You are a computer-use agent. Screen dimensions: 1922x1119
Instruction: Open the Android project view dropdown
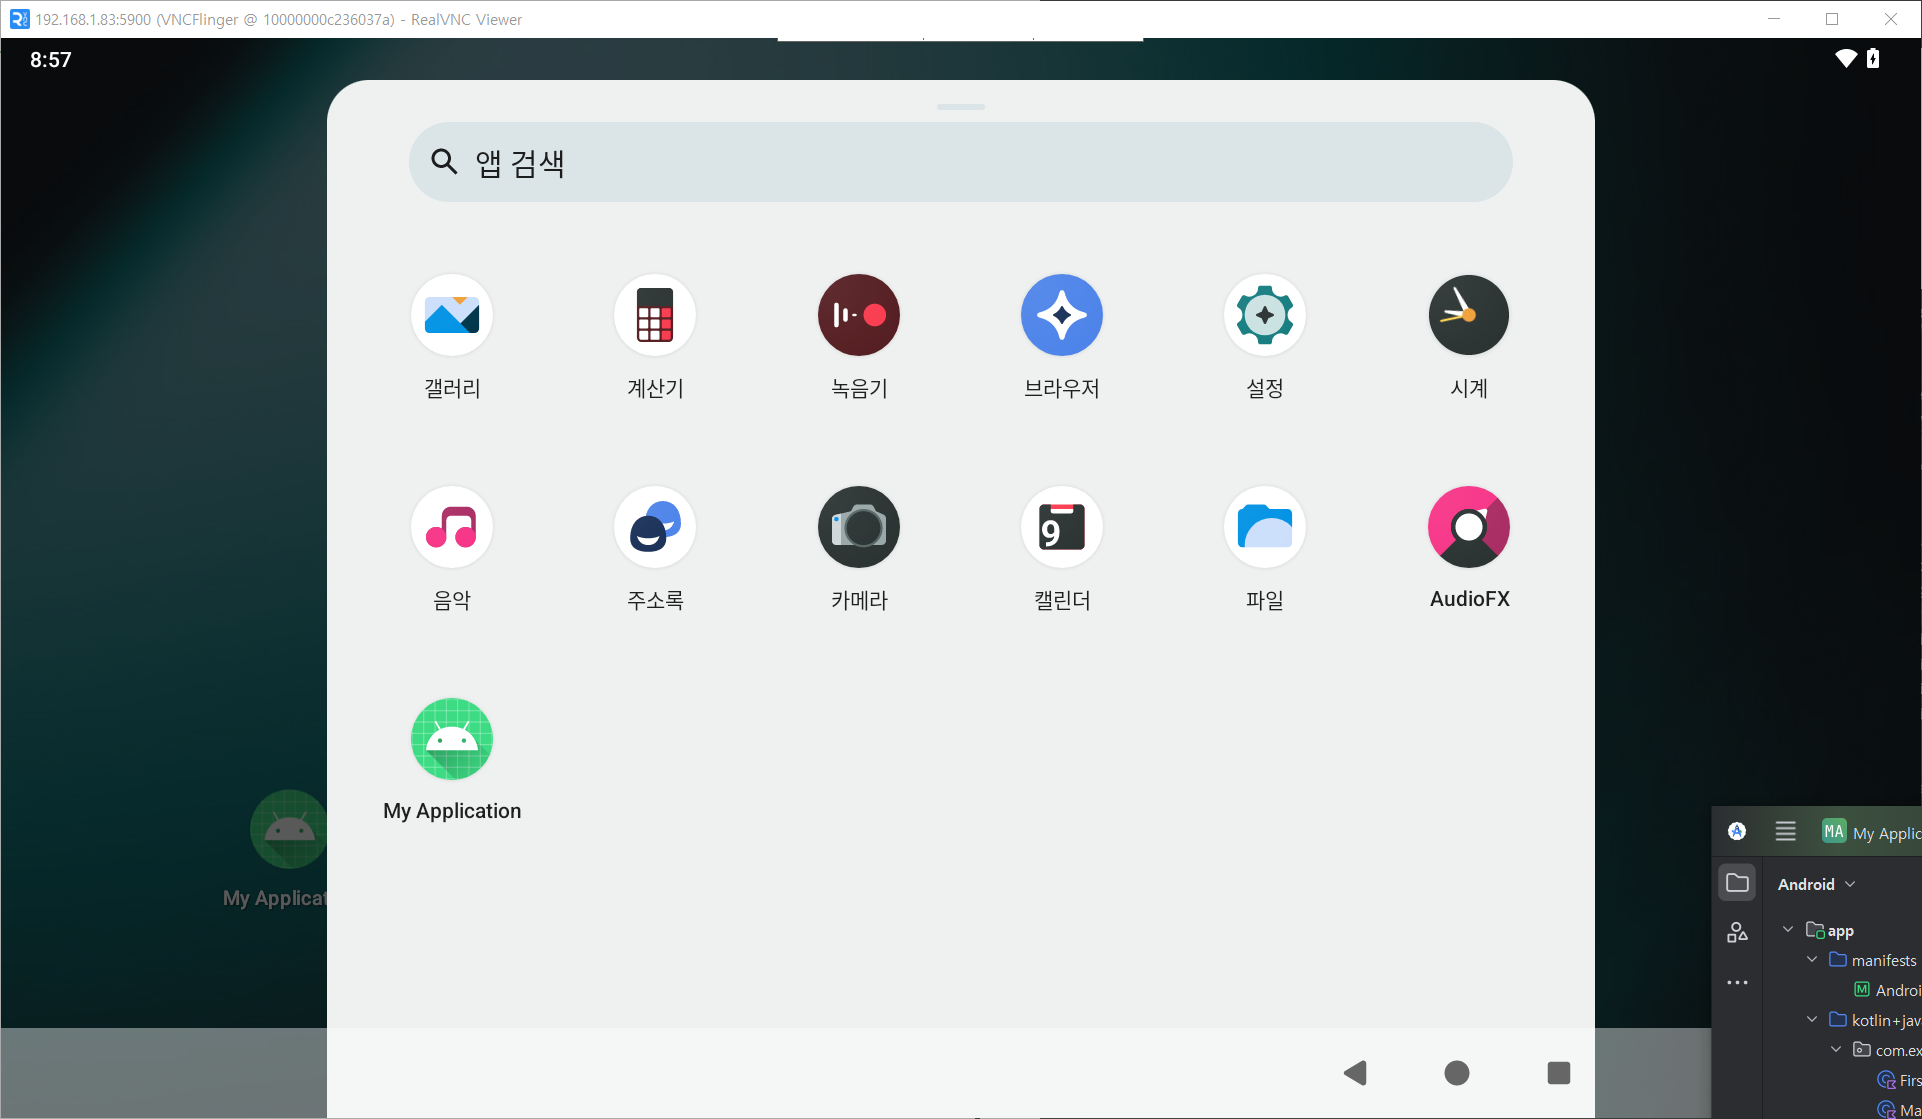coord(1816,884)
